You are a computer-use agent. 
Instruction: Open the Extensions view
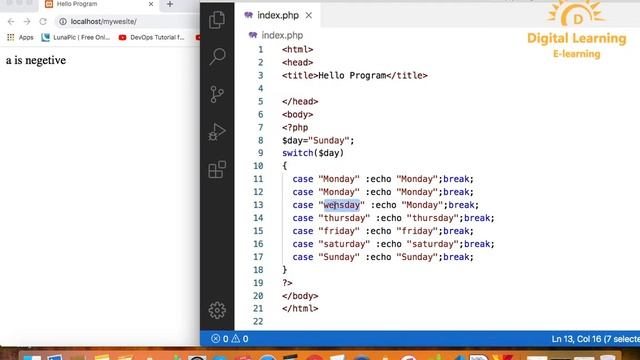(x=217, y=169)
